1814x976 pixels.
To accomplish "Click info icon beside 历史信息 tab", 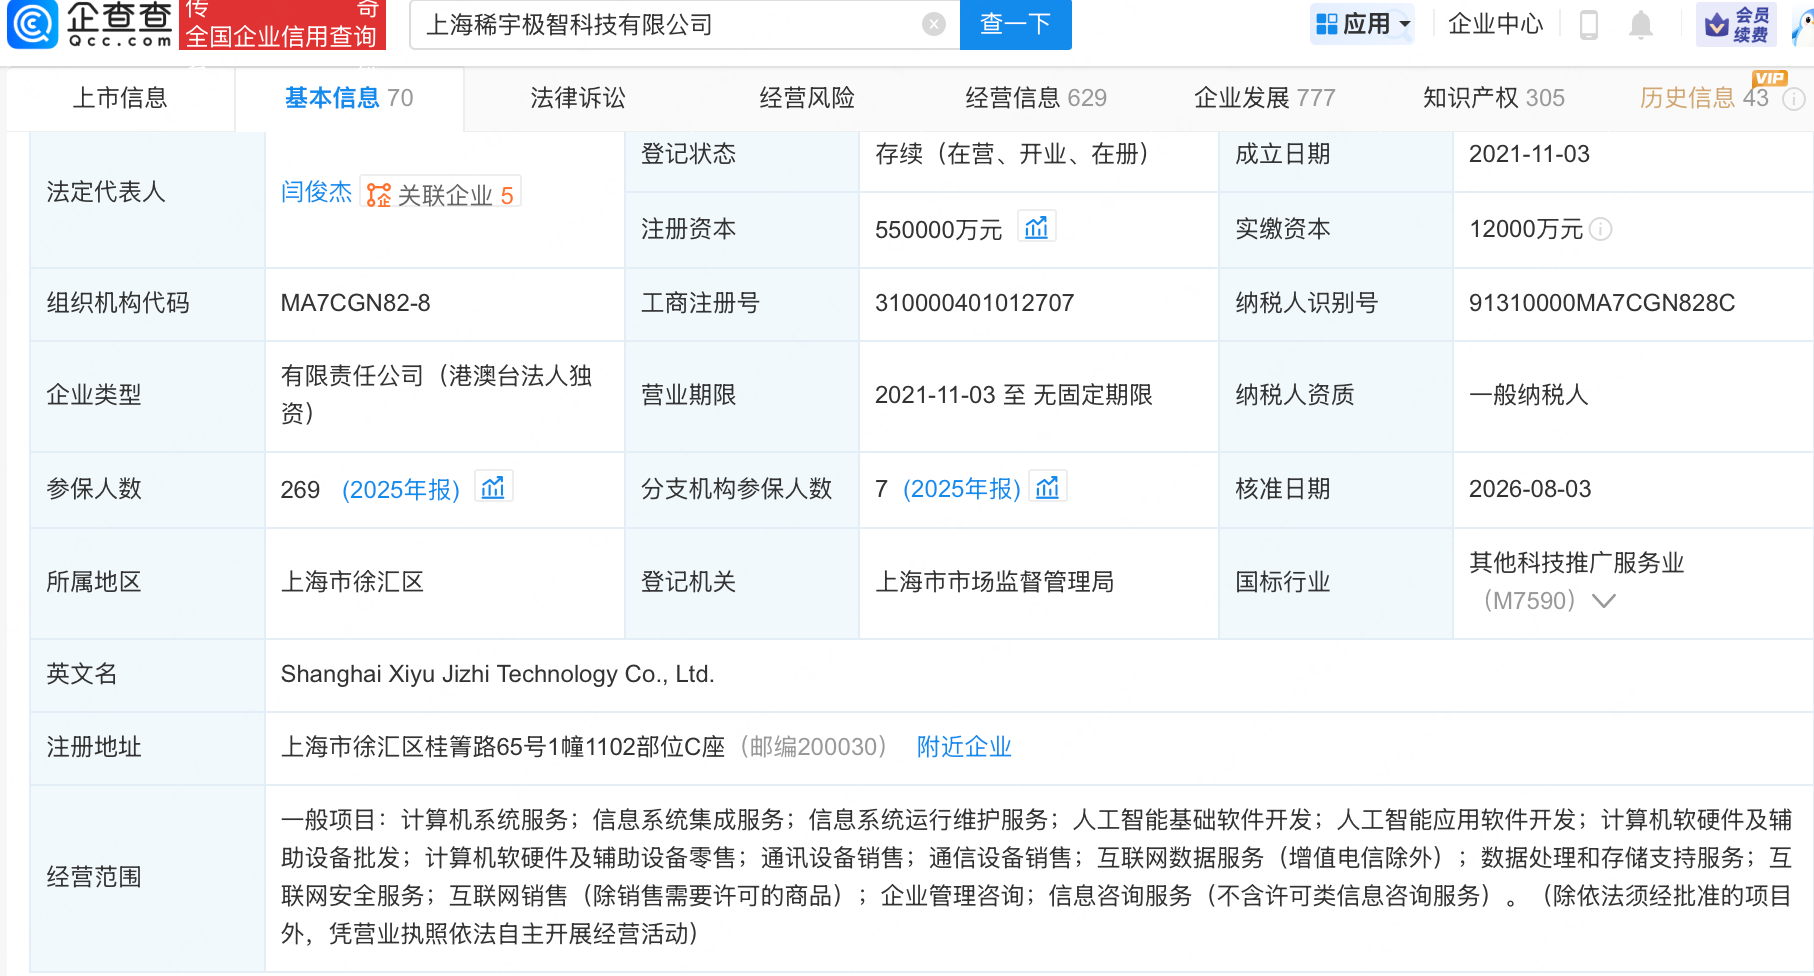I will tap(1795, 98).
